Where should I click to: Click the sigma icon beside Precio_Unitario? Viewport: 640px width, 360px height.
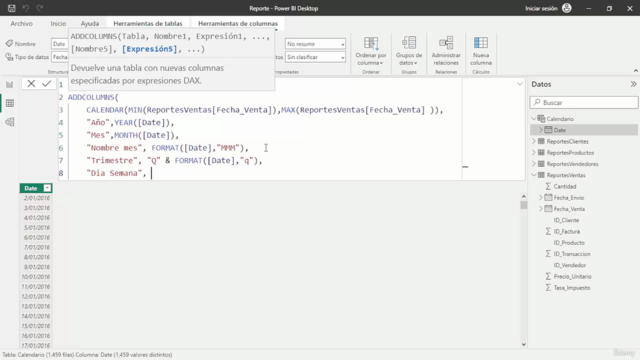pos(548,276)
